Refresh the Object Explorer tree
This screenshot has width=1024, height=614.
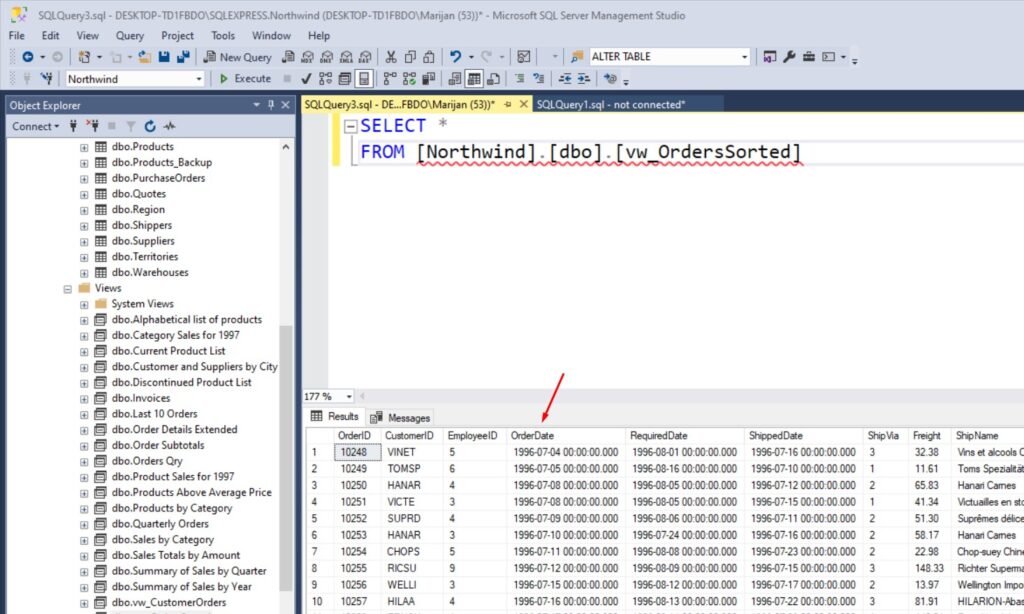point(150,126)
